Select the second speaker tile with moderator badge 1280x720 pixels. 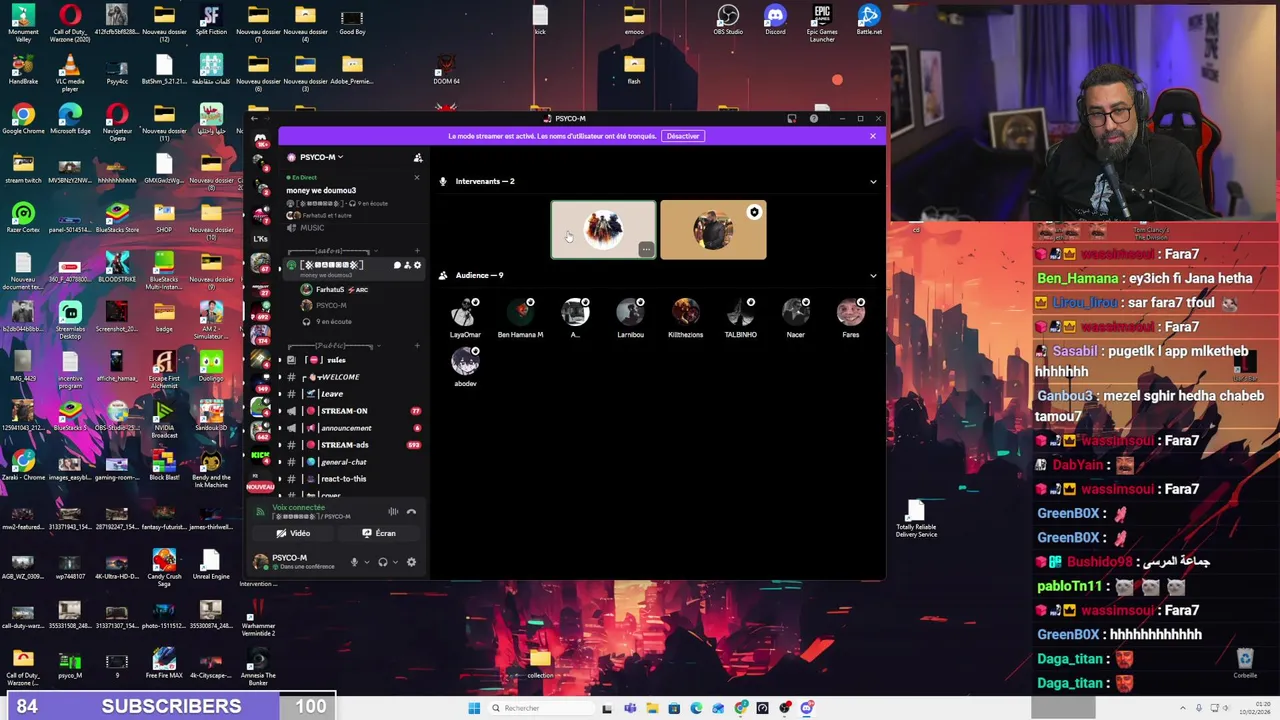tap(713, 230)
